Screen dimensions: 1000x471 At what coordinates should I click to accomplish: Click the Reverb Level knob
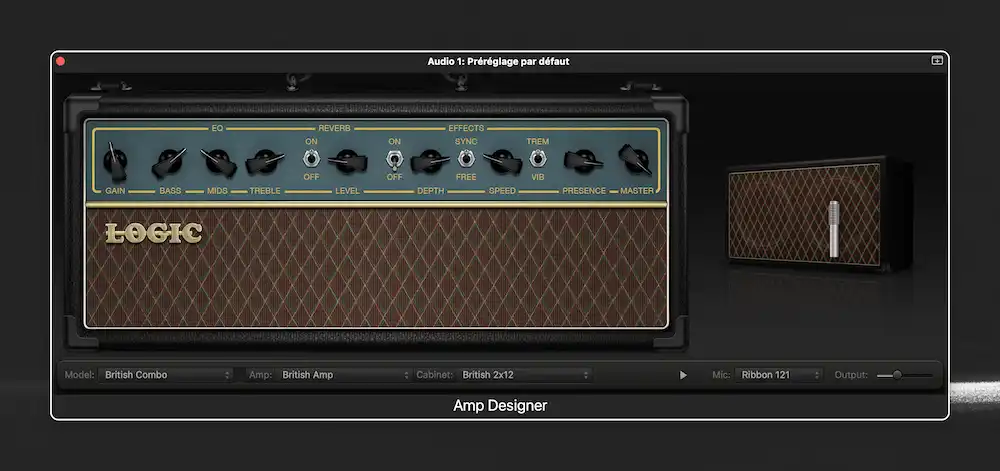[x=347, y=161]
